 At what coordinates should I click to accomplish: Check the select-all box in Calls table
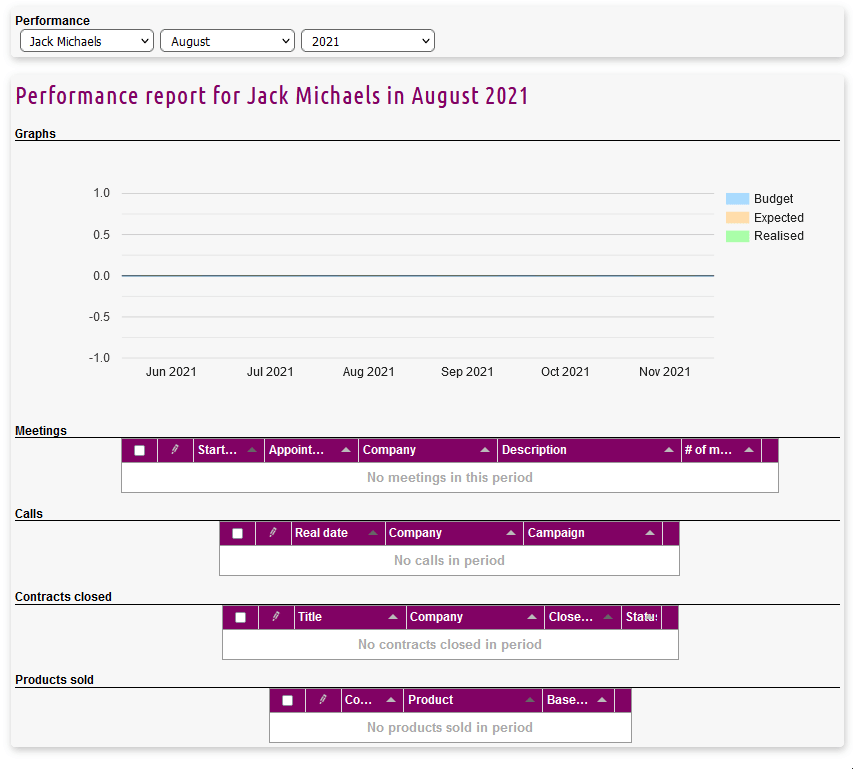[x=238, y=534]
